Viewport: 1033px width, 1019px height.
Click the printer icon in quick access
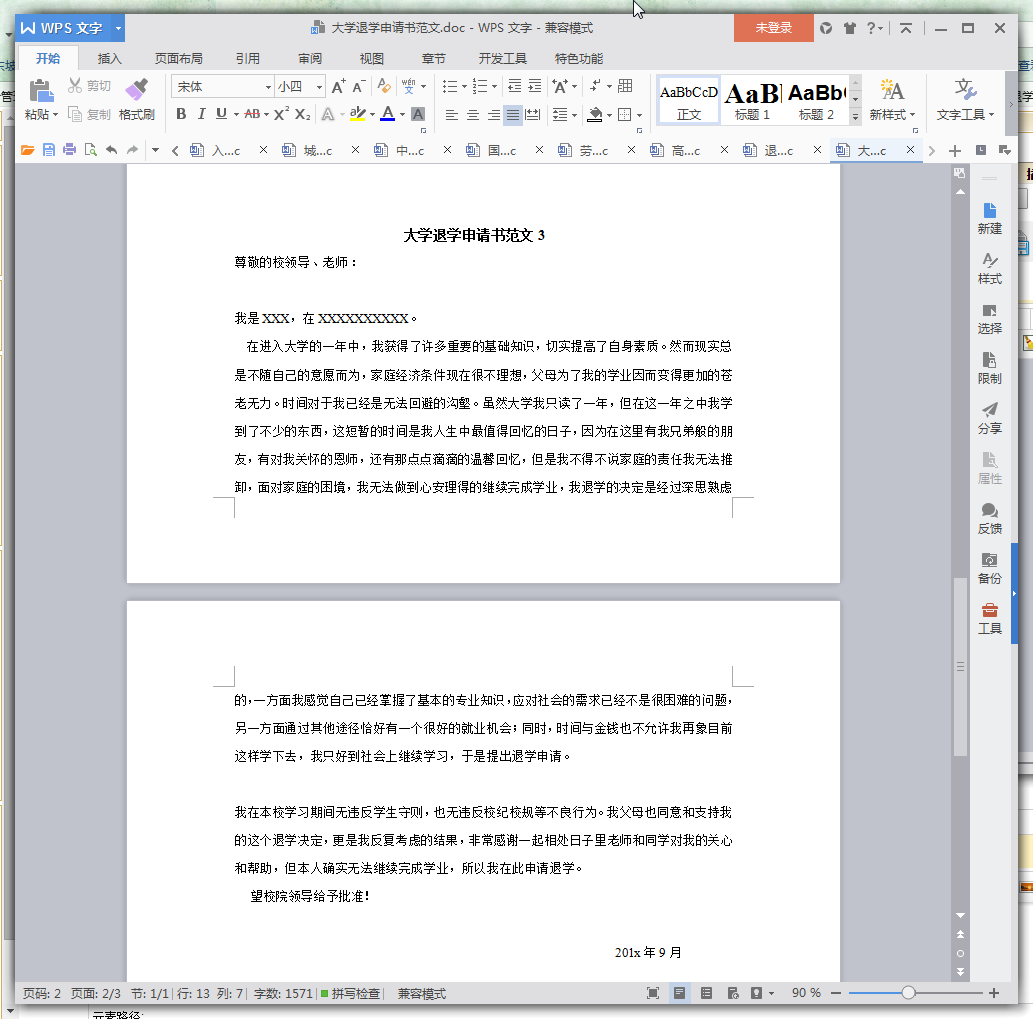point(69,150)
